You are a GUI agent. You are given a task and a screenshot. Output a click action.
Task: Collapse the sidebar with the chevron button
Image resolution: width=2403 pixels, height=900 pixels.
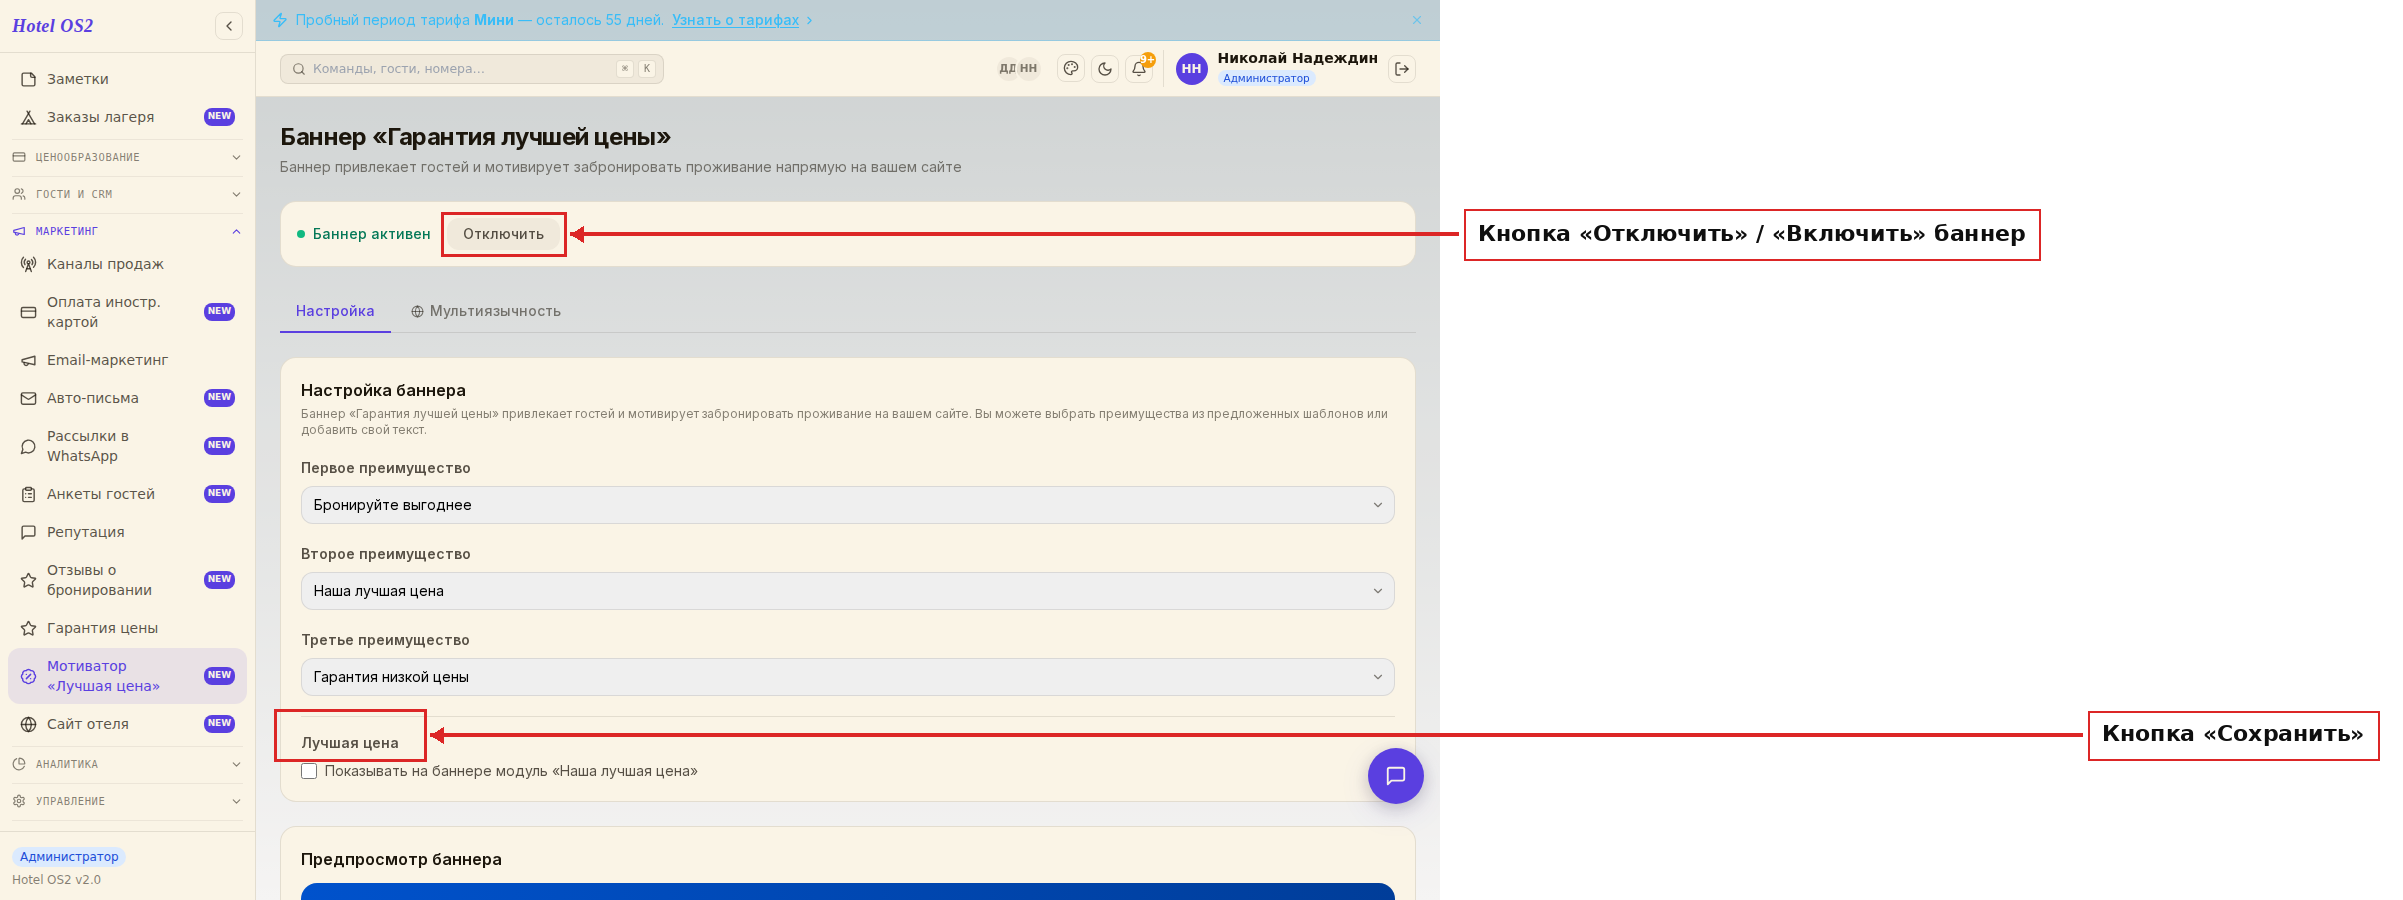(x=229, y=26)
